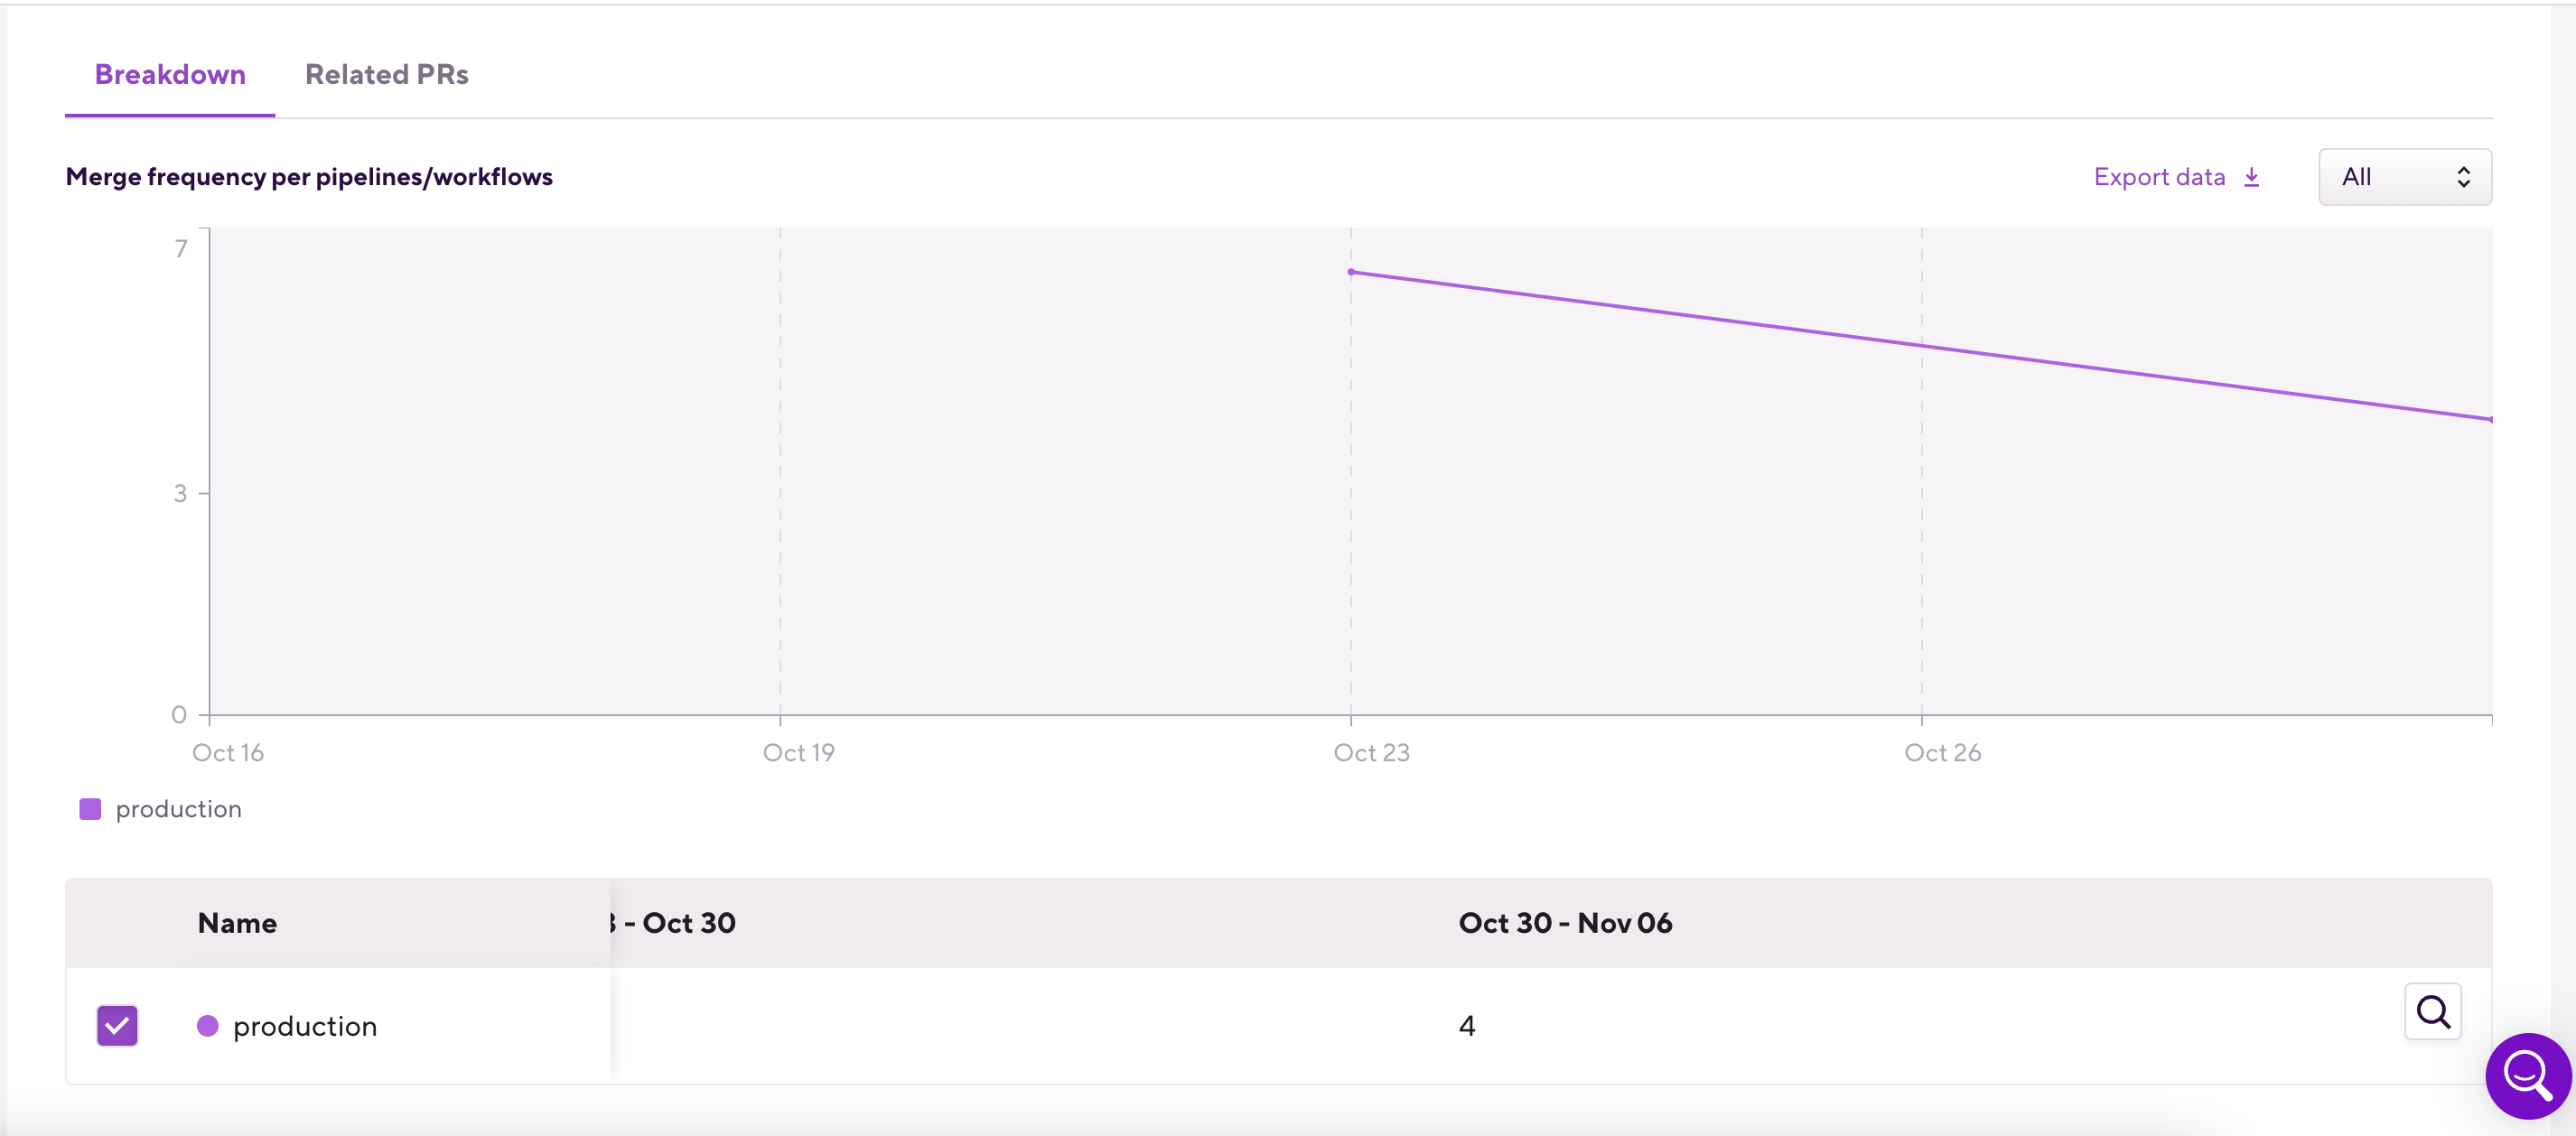
Task: Uncheck the production row checkbox
Action: tap(117, 1025)
